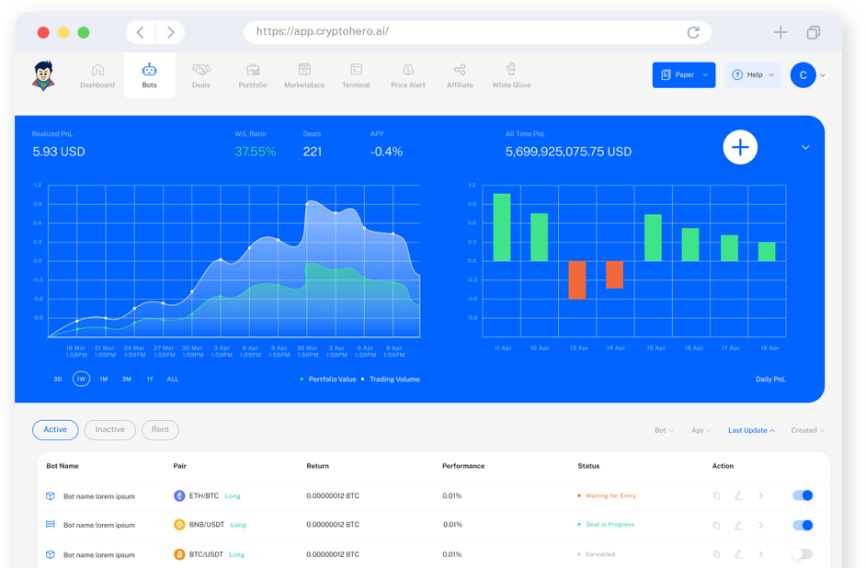
Task: Open the Marketplace store icon
Action: point(304,69)
